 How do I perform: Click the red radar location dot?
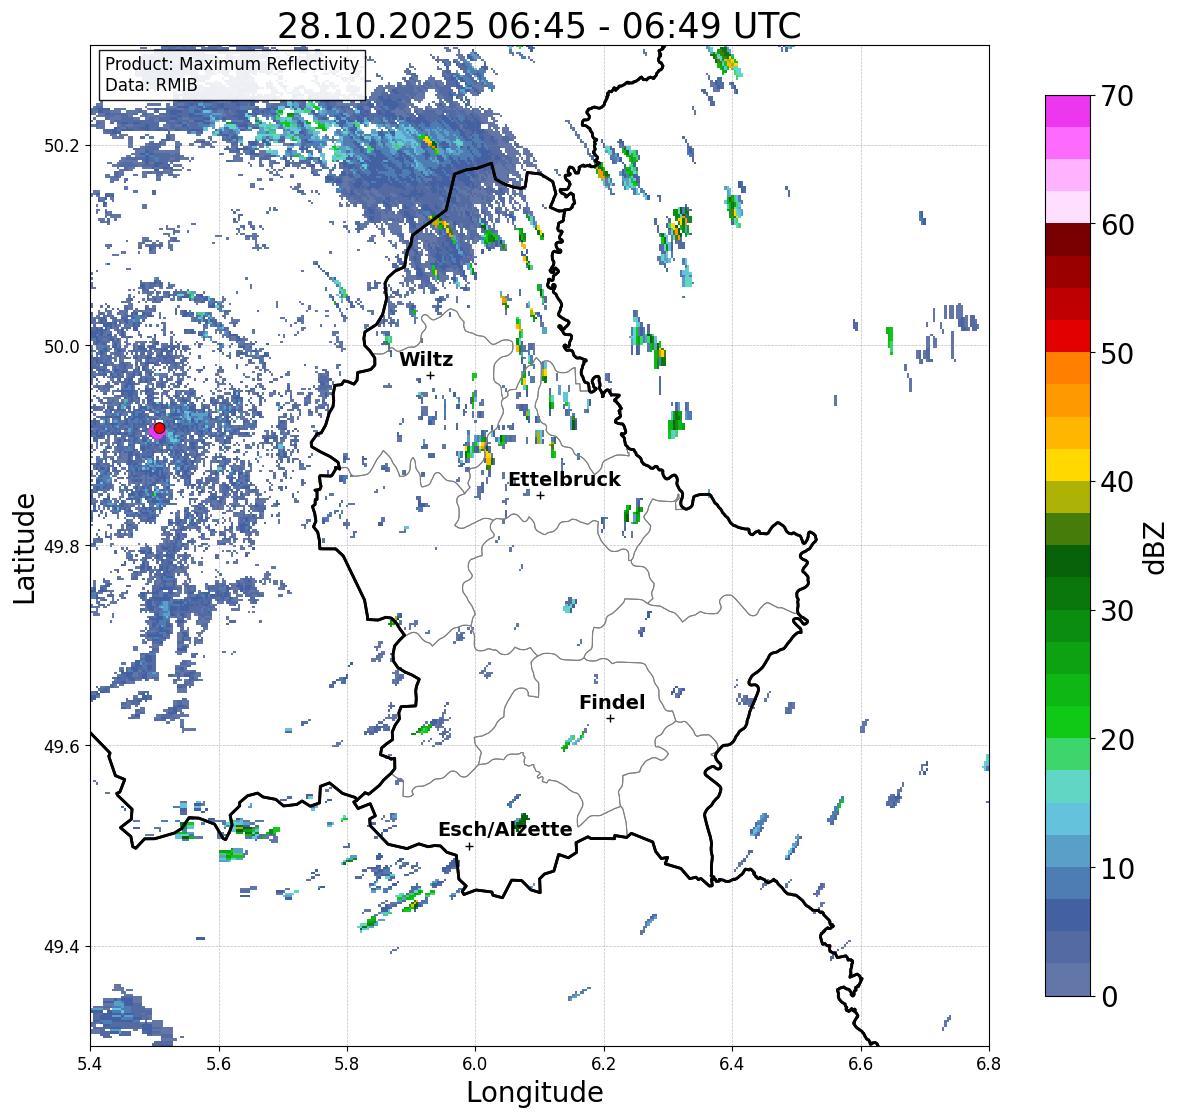point(159,428)
